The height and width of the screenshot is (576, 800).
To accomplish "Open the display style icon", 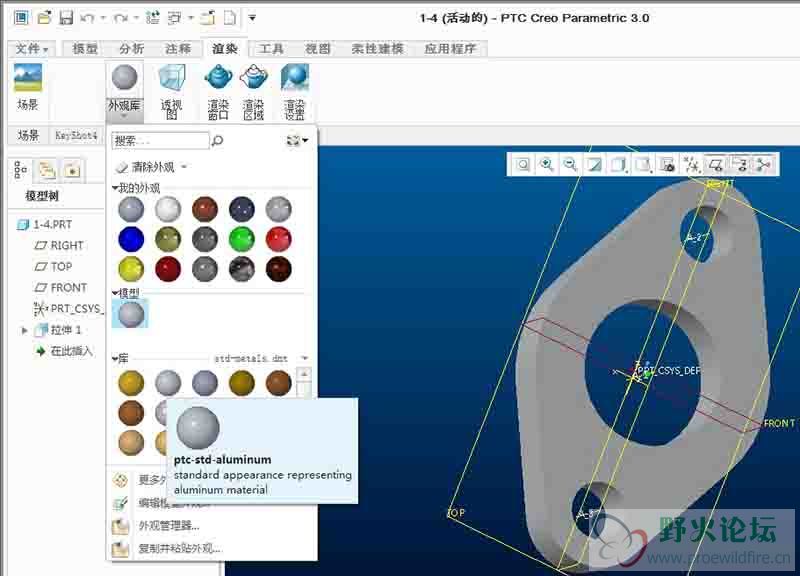I will click(618, 164).
